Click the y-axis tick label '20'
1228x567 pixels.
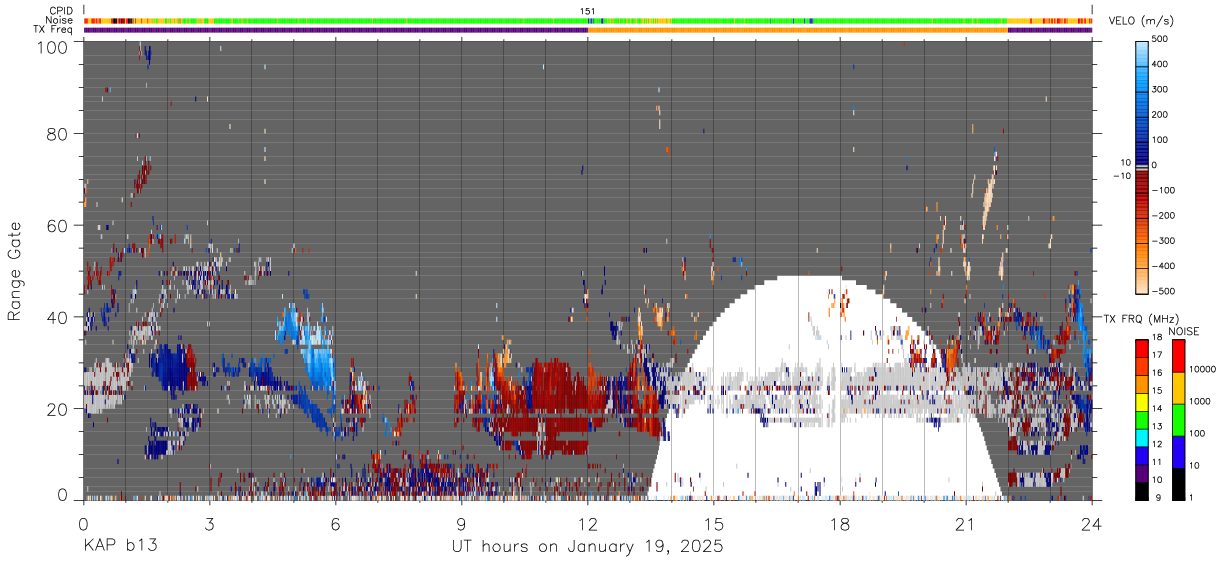pyautogui.click(x=58, y=408)
